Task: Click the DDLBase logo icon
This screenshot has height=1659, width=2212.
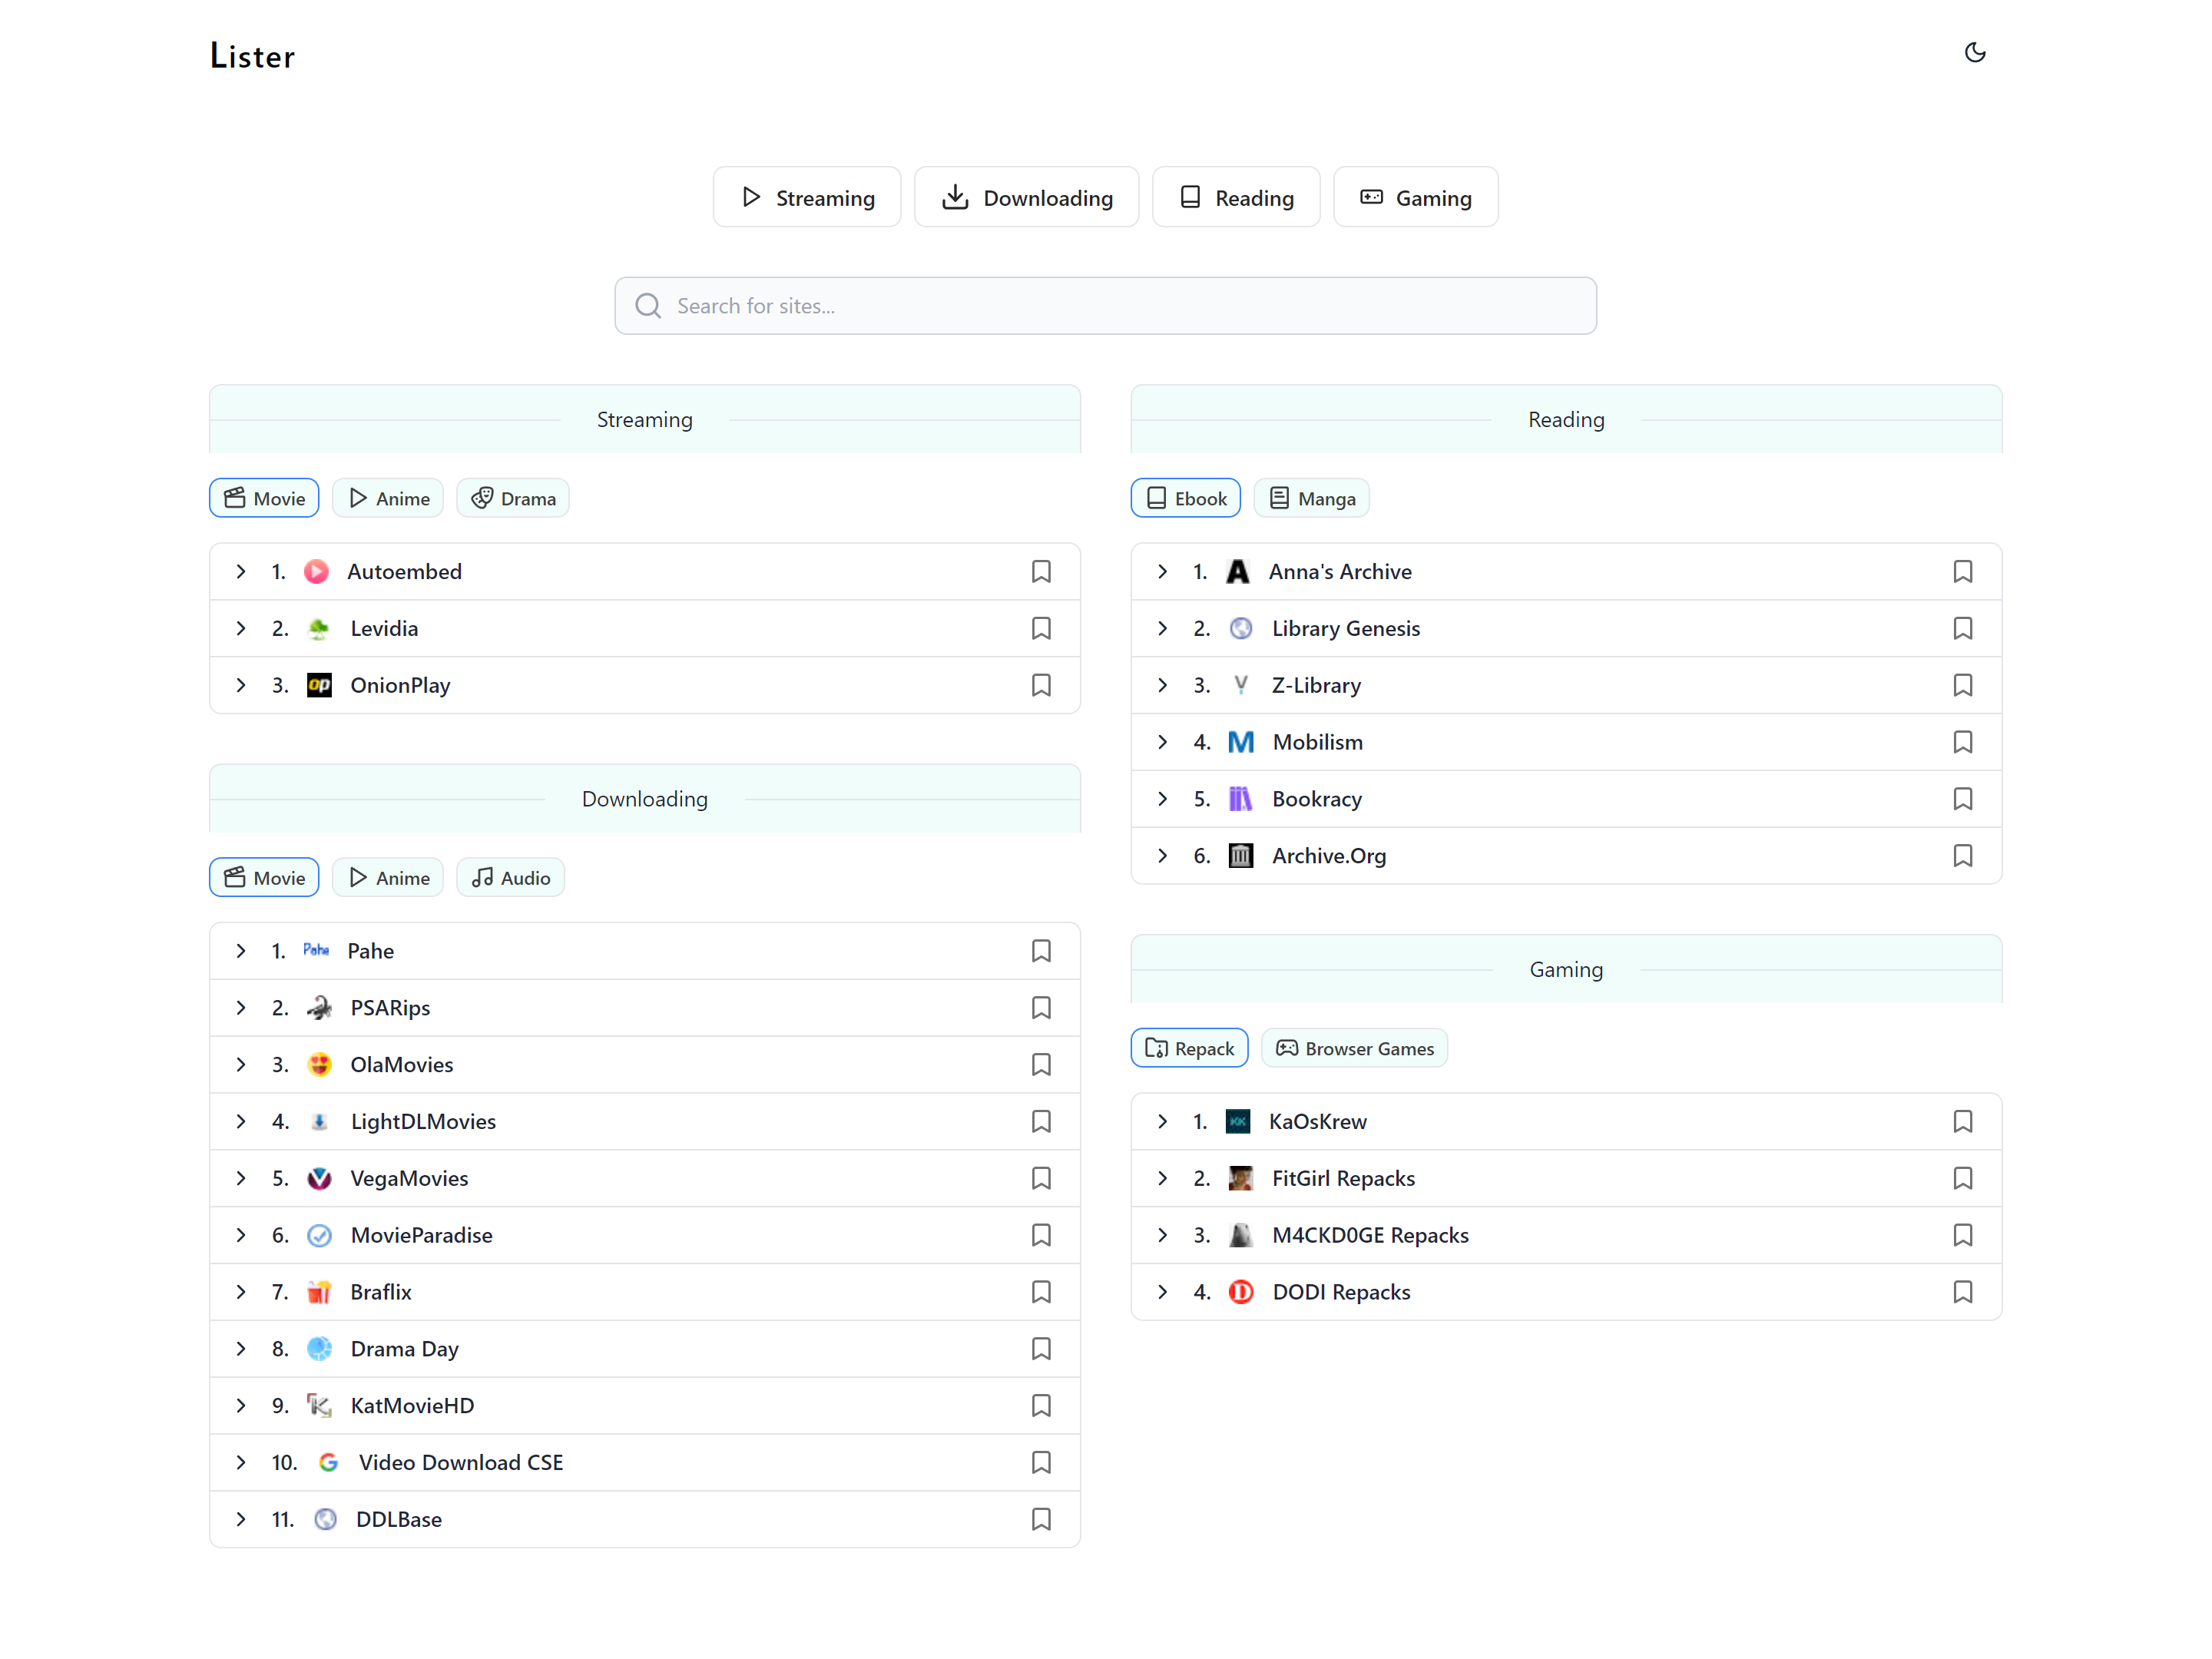Action: (x=325, y=1520)
